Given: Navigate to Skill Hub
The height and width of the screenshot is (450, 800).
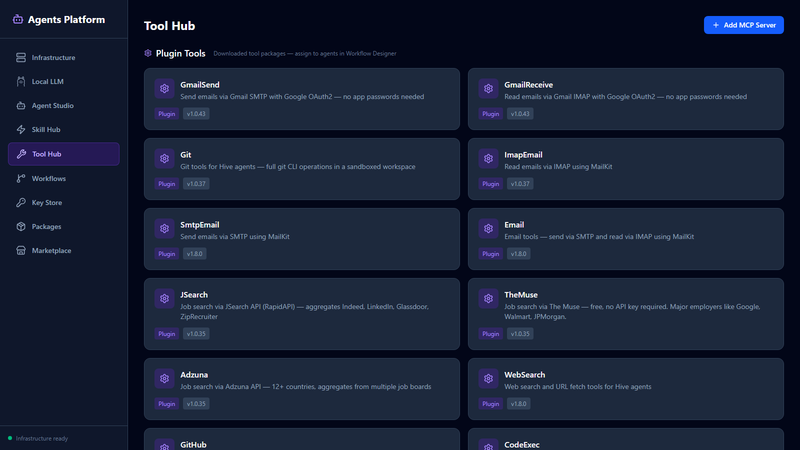Looking at the screenshot, I should [46, 130].
